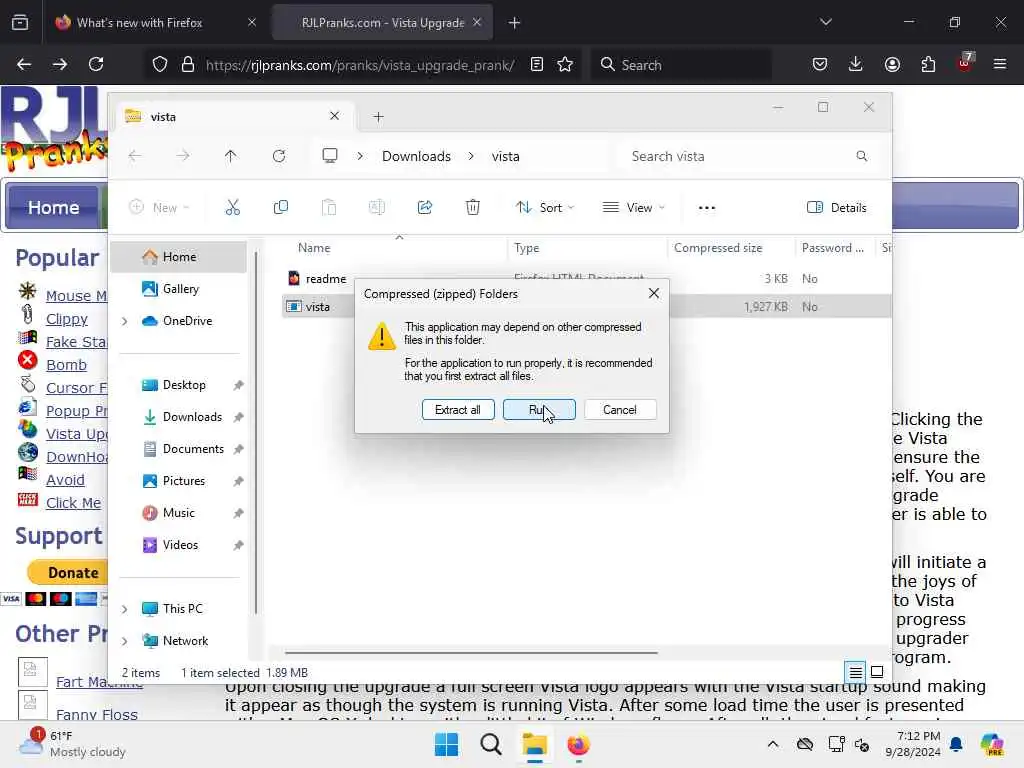
Task: Open the Clippy link on RJLPranks page
Action: [x=67, y=319]
